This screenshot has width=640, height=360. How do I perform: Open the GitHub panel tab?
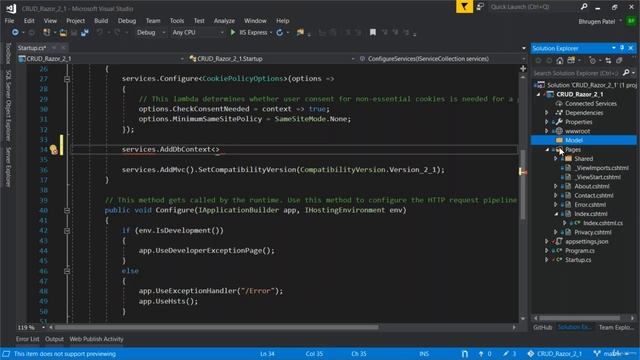click(x=542, y=327)
